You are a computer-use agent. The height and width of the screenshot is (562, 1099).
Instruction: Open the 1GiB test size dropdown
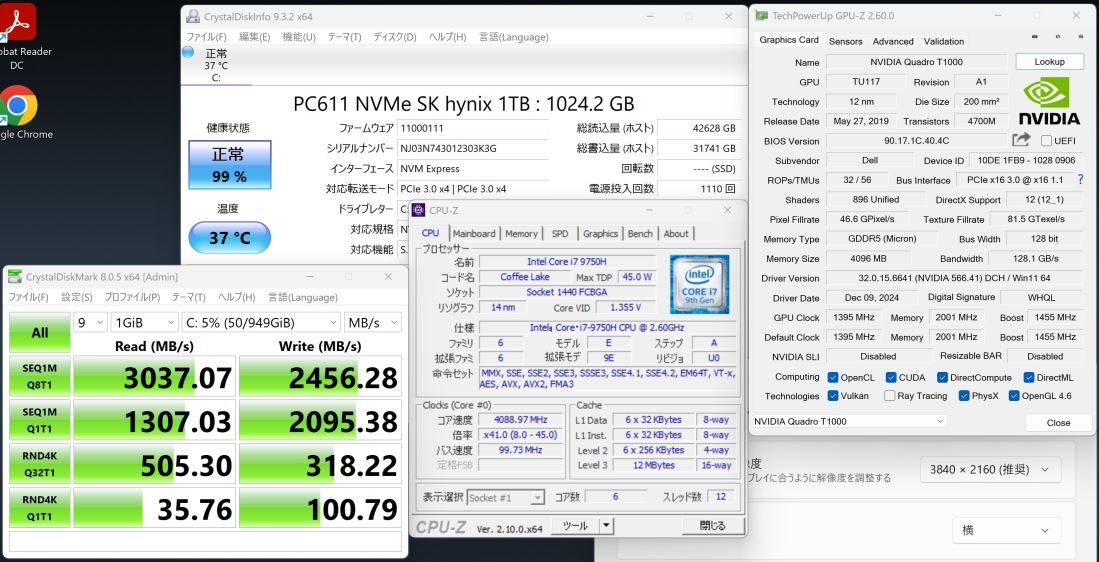click(144, 323)
